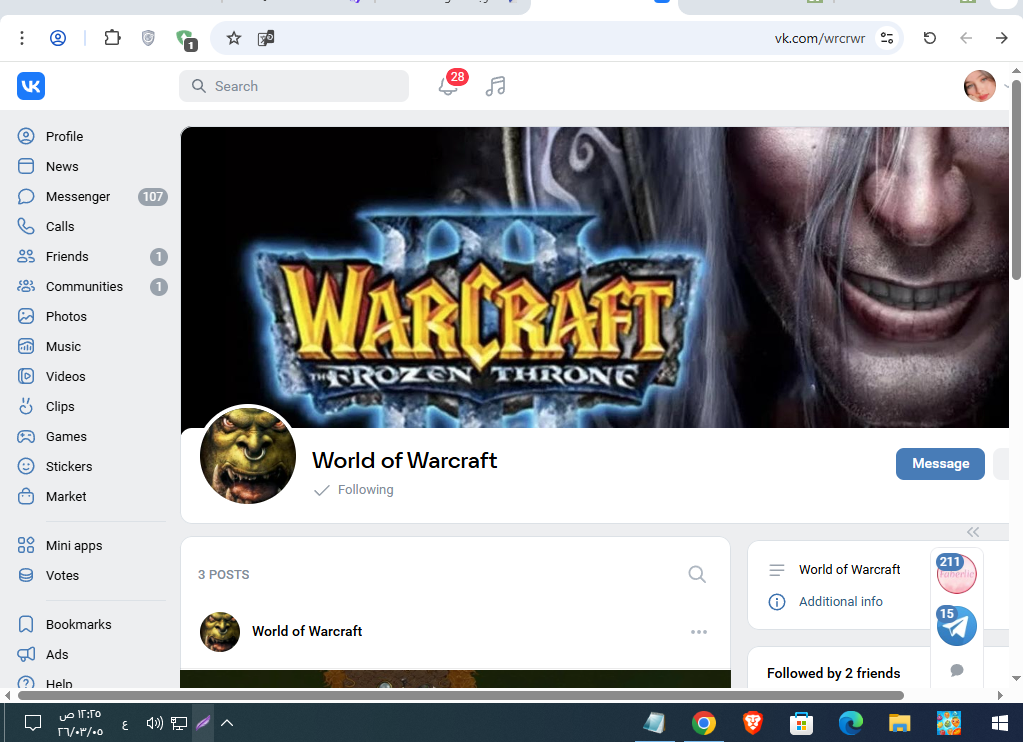Open the user avatar account menu
This screenshot has height=742, width=1023.
click(x=980, y=86)
